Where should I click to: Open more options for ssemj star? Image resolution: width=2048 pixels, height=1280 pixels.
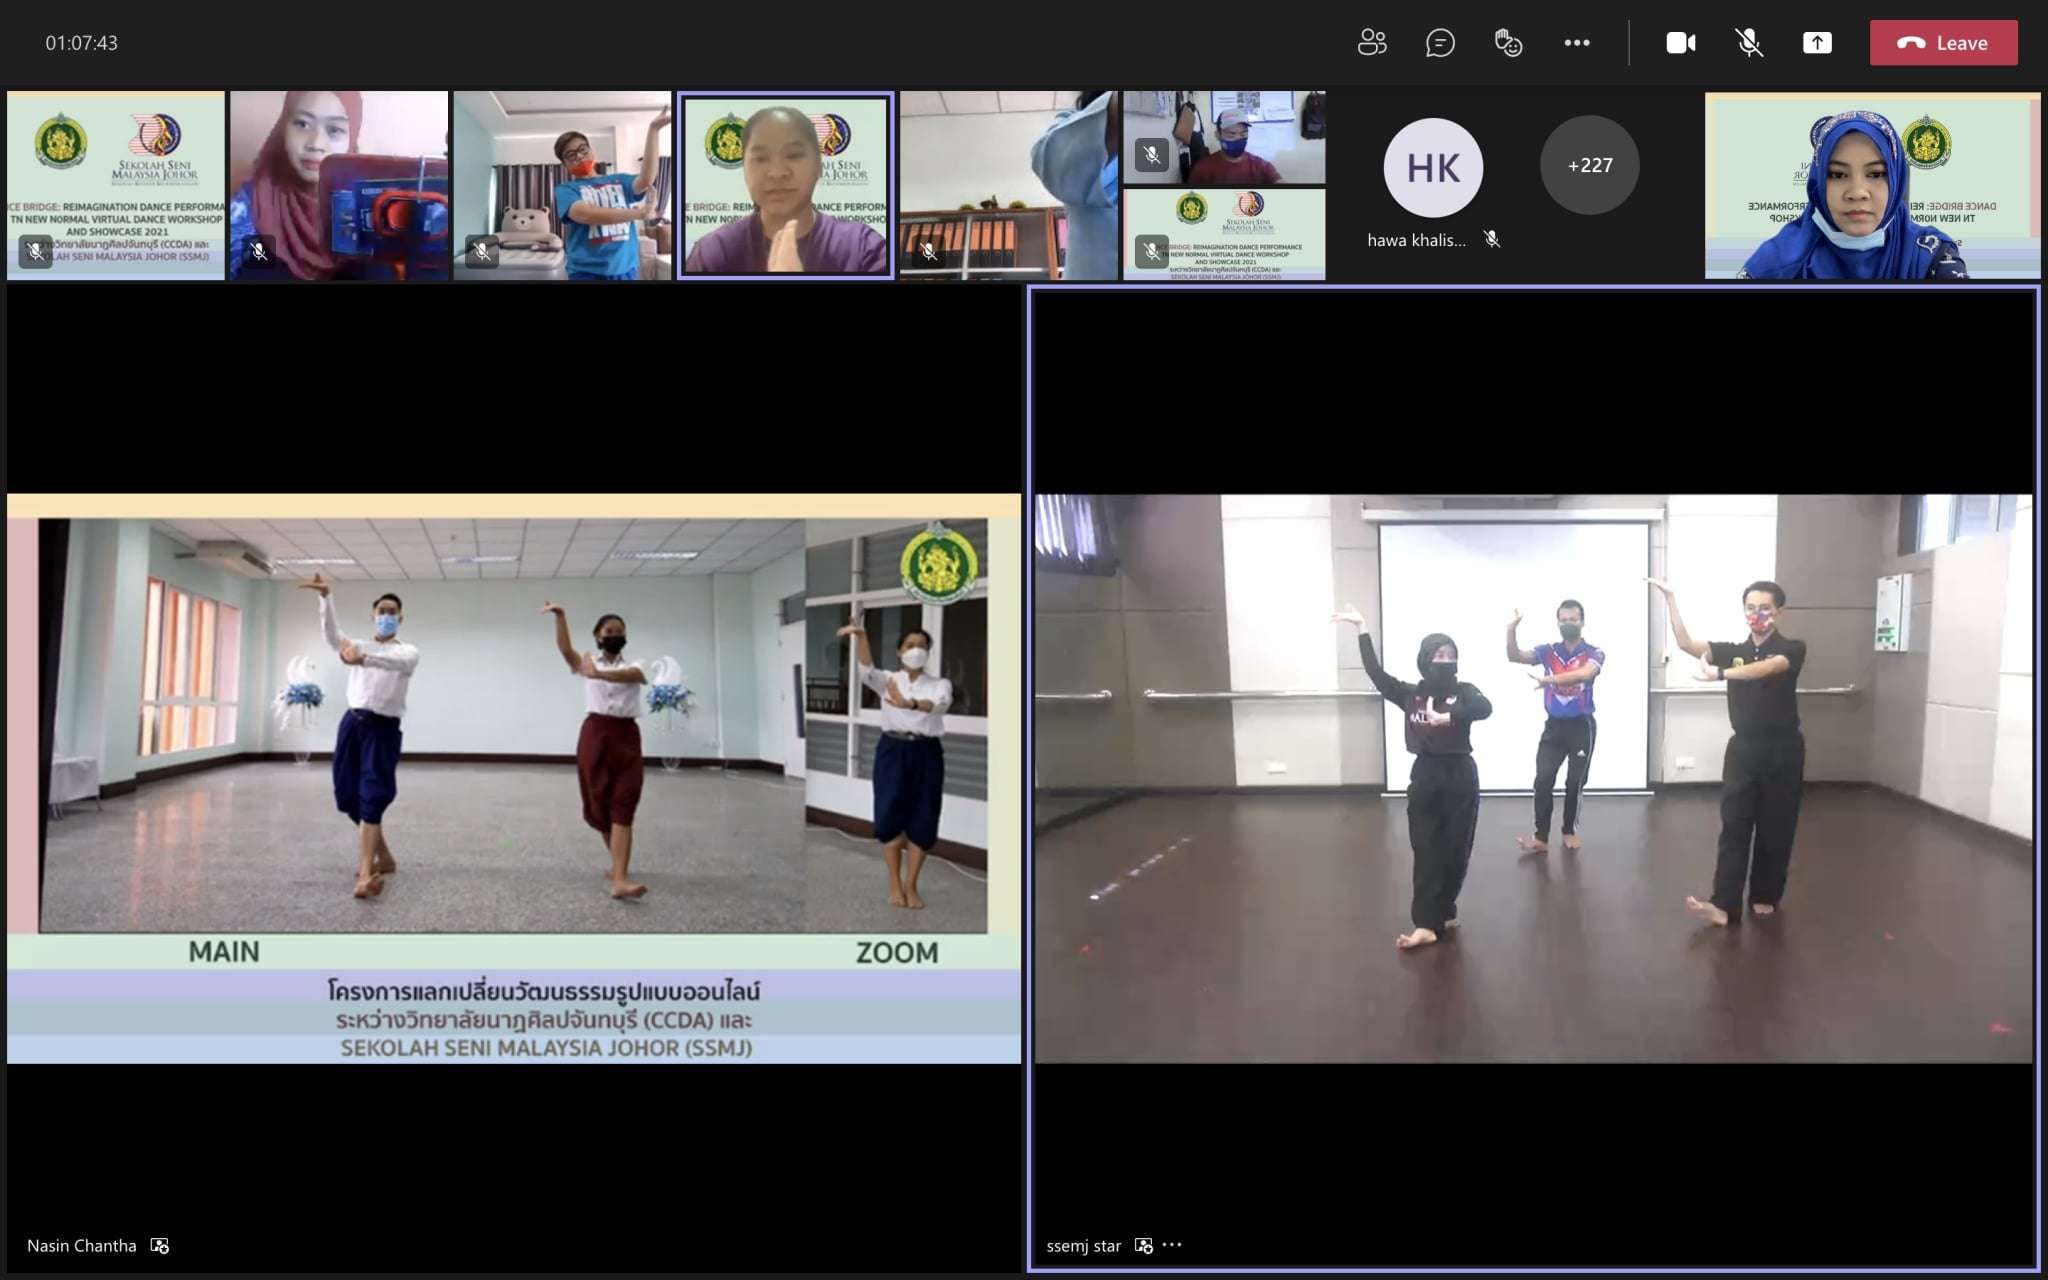pos(1173,1245)
